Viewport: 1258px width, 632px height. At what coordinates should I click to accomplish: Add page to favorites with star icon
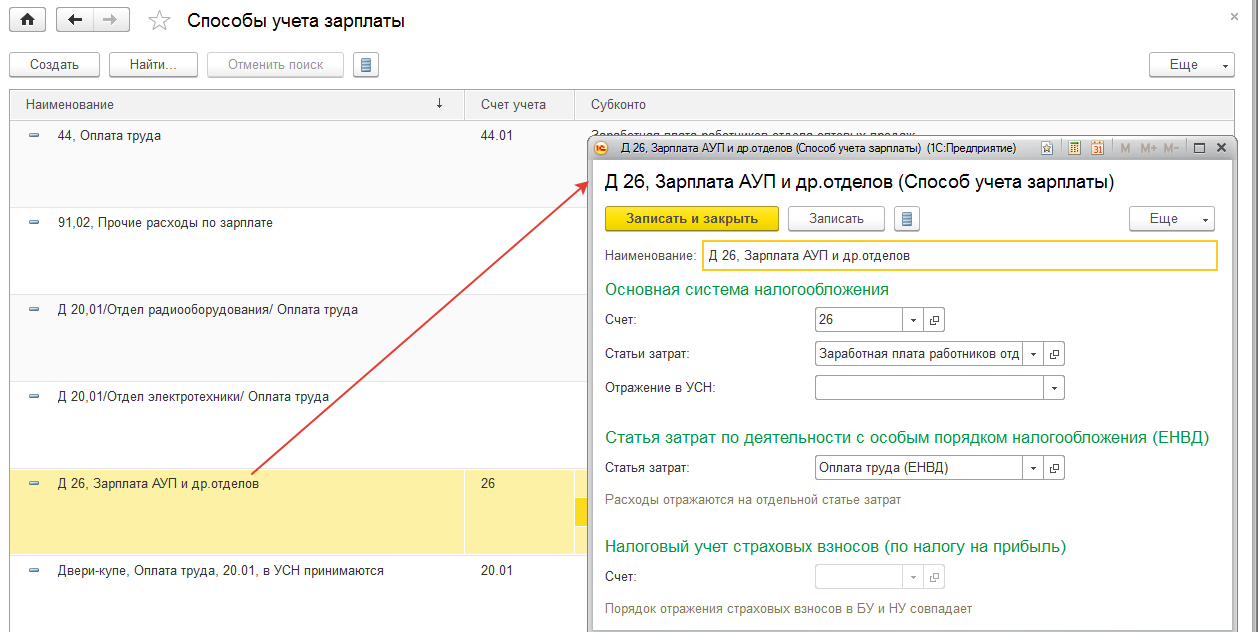(158, 21)
